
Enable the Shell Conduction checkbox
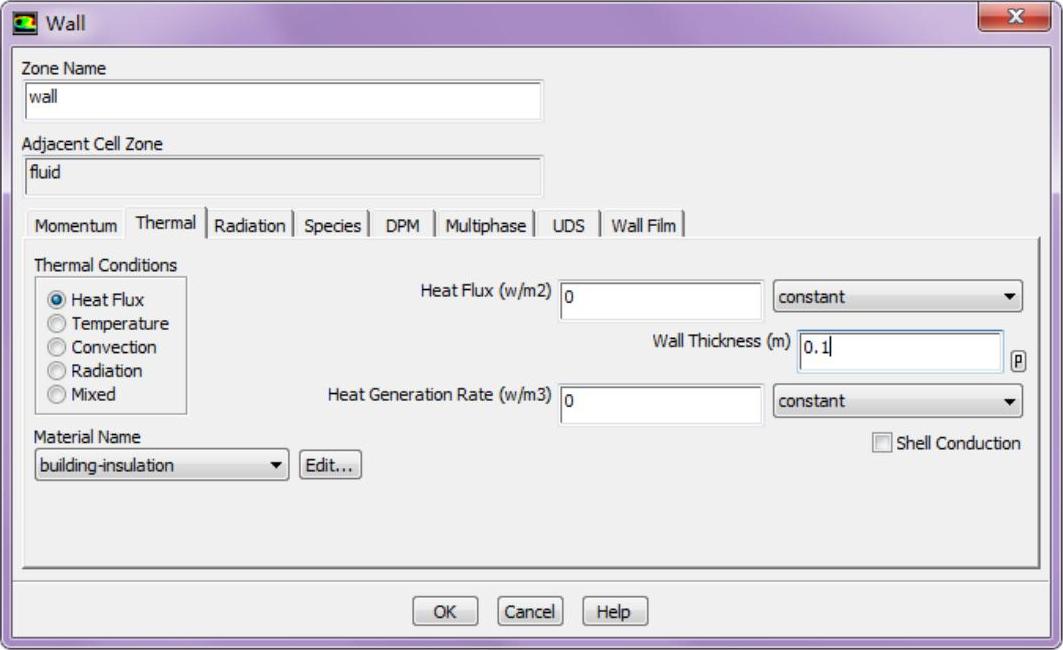[x=881, y=443]
